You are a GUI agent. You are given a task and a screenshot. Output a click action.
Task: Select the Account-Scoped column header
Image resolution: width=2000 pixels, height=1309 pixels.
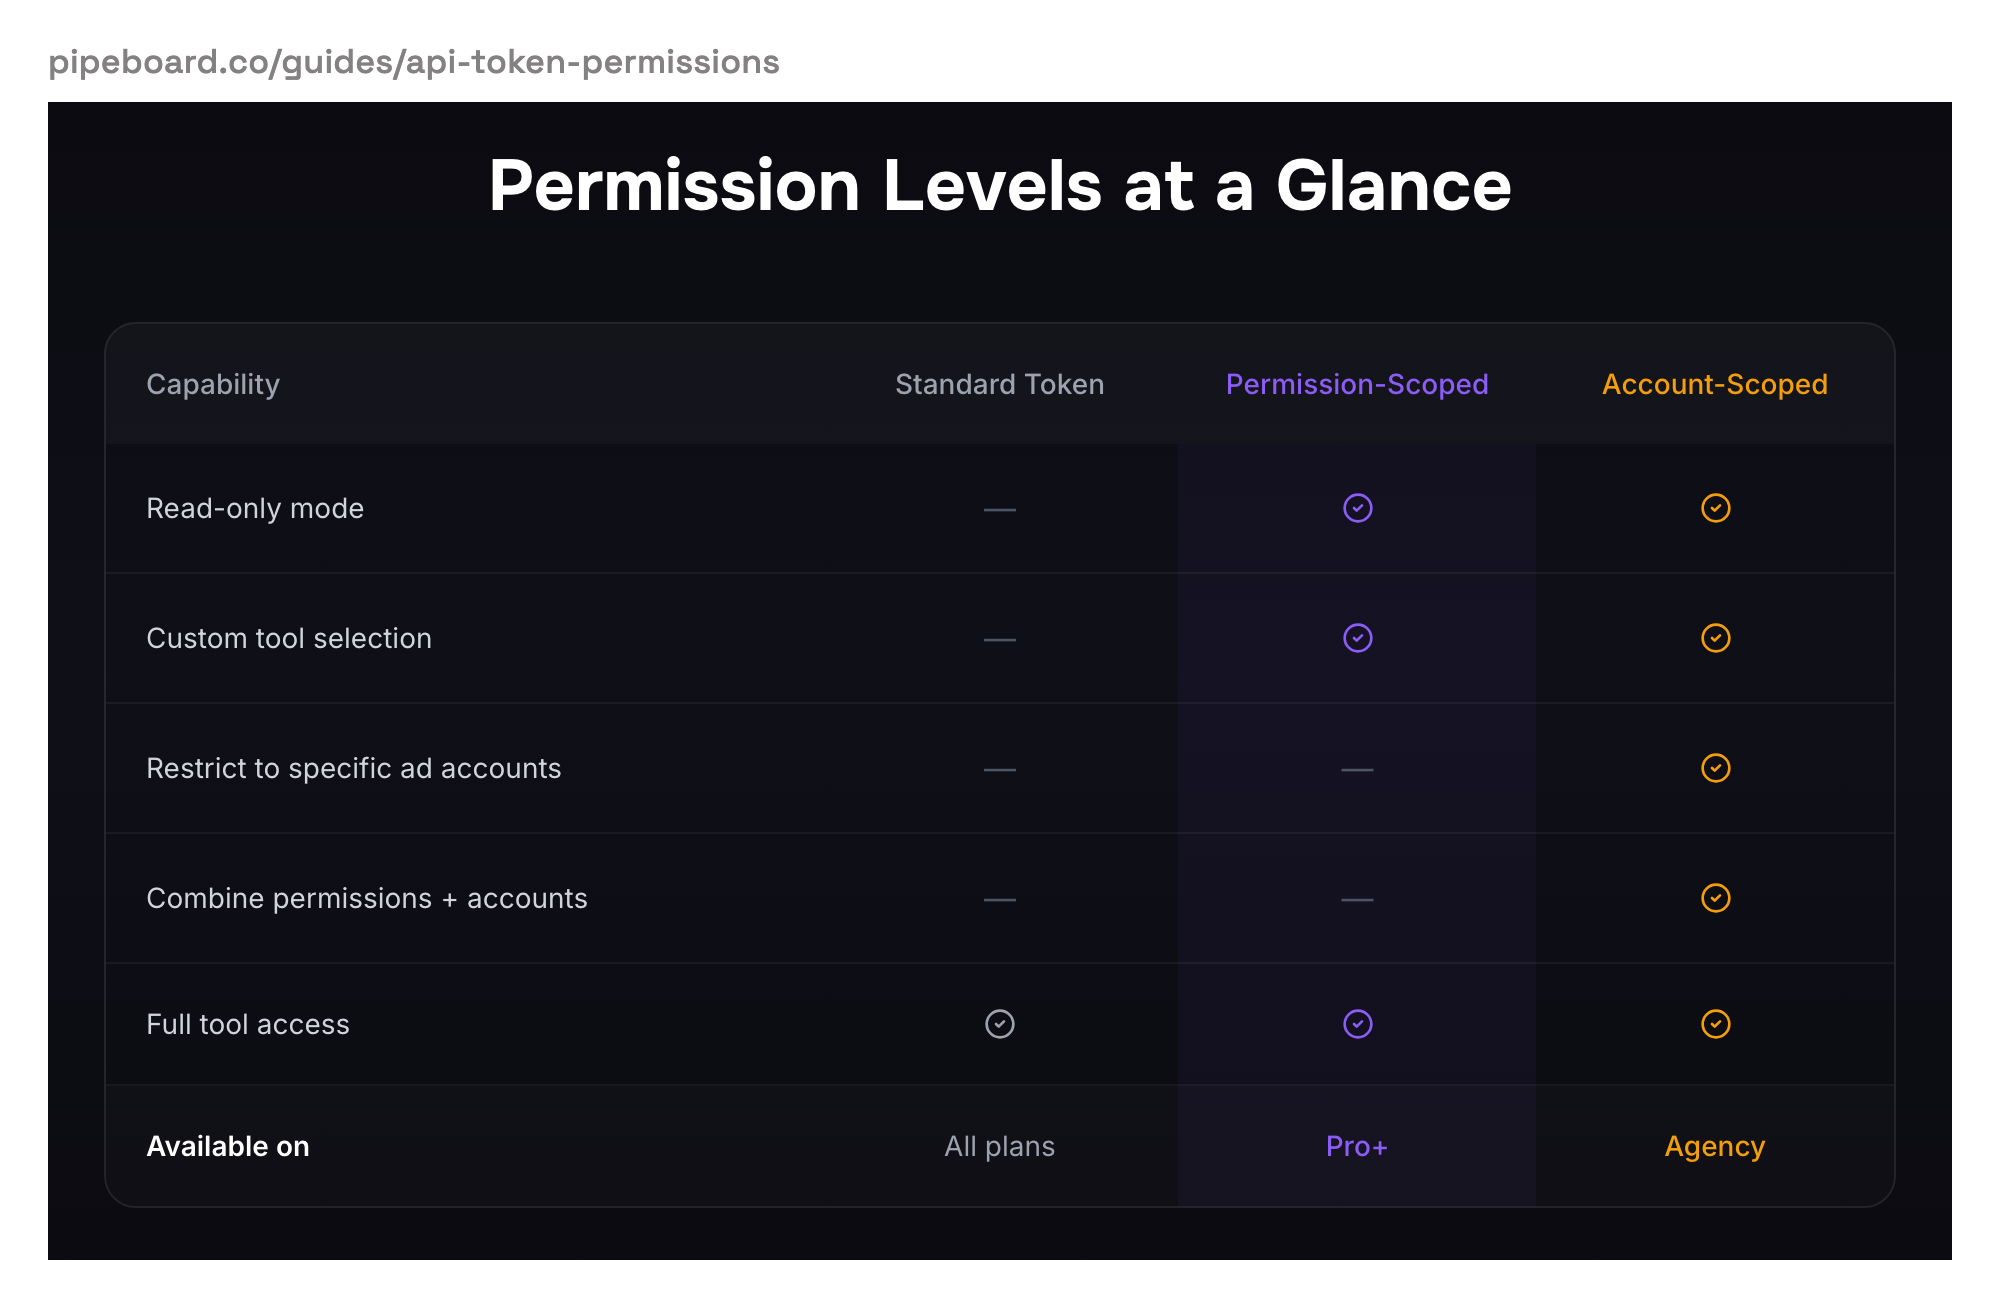click(1715, 385)
